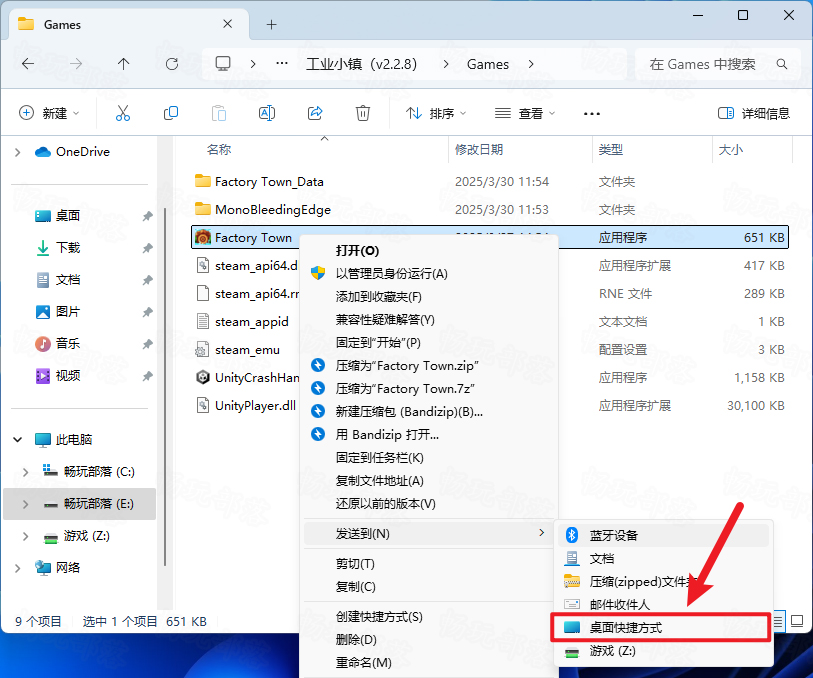The image size is (813, 678).
Task: Click the Share icon in toolbar
Action: click(x=315, y=113)
